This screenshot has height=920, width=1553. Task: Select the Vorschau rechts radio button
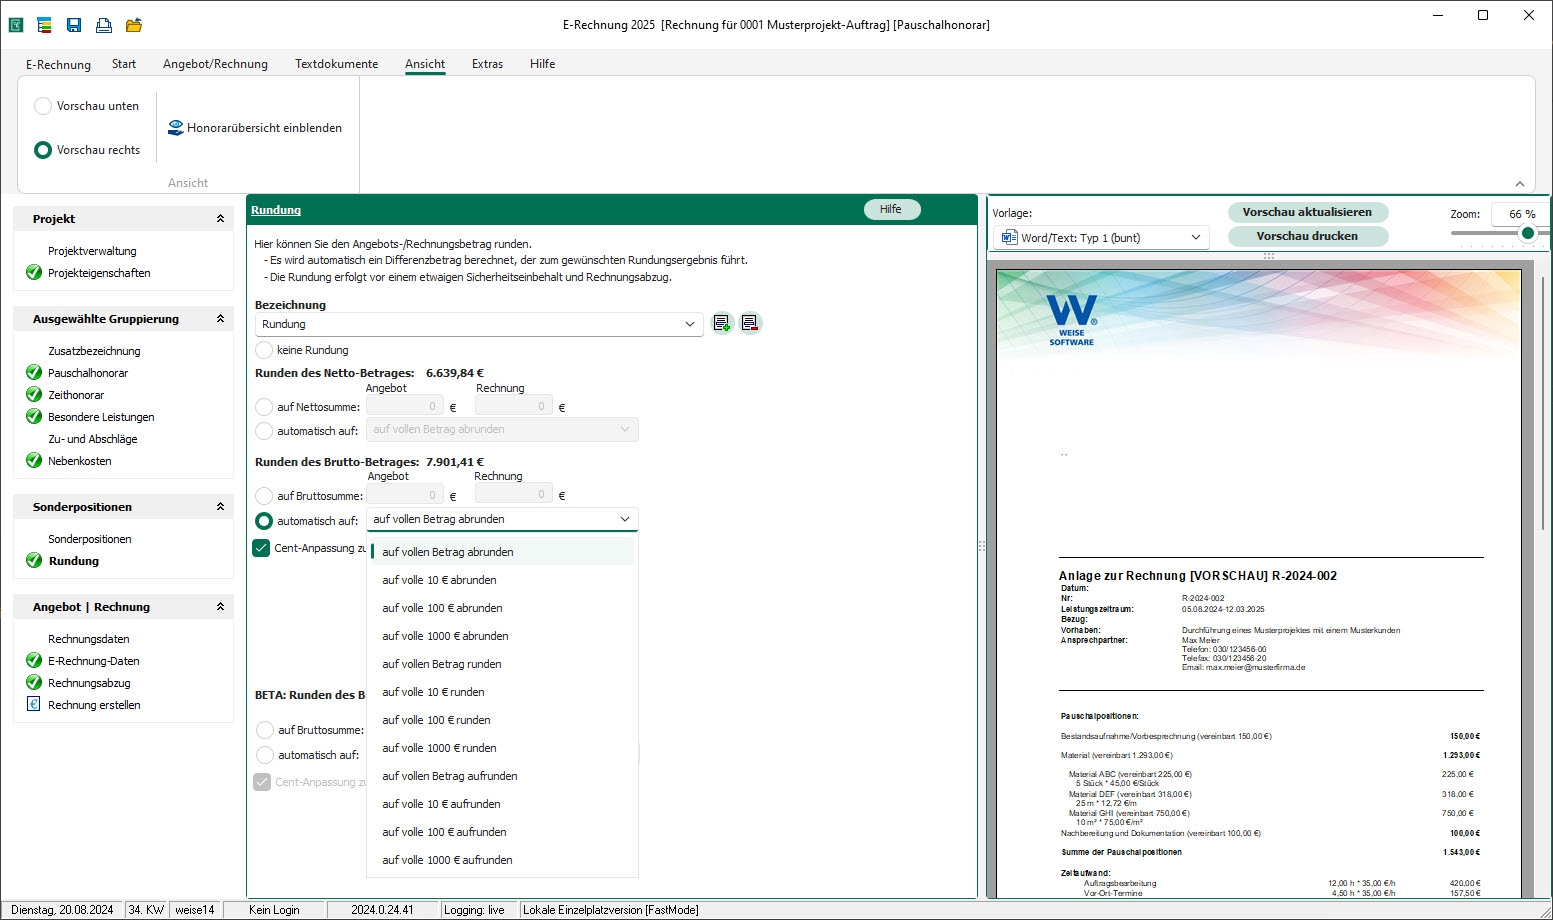43,150
